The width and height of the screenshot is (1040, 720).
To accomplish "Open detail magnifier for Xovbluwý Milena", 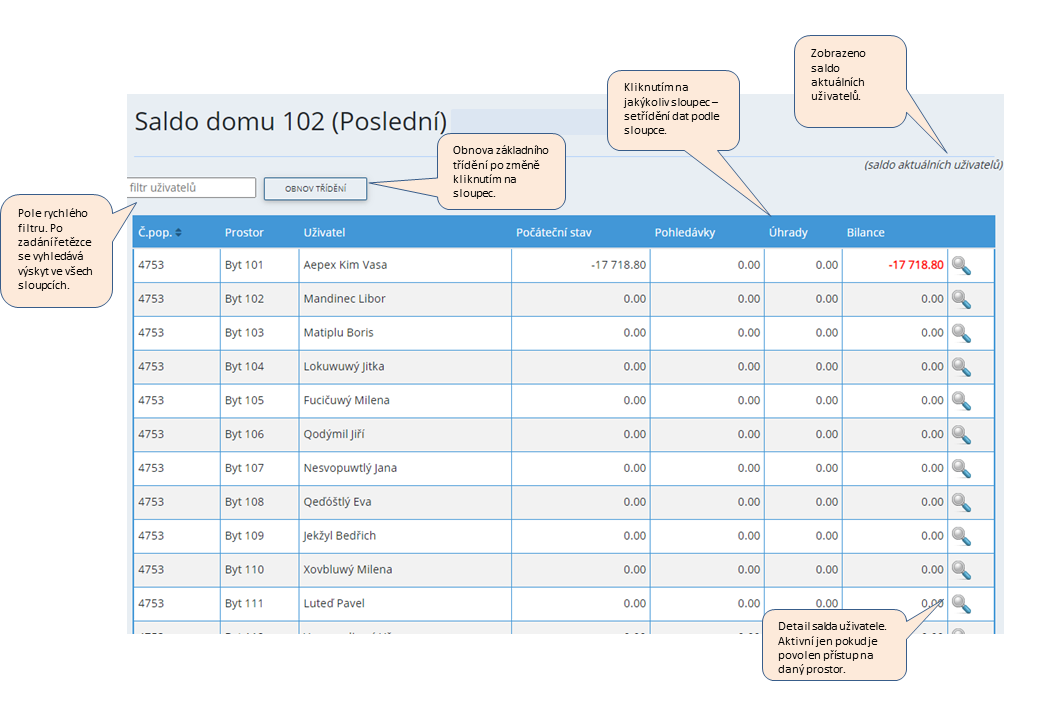I will (x=961, y=570).
